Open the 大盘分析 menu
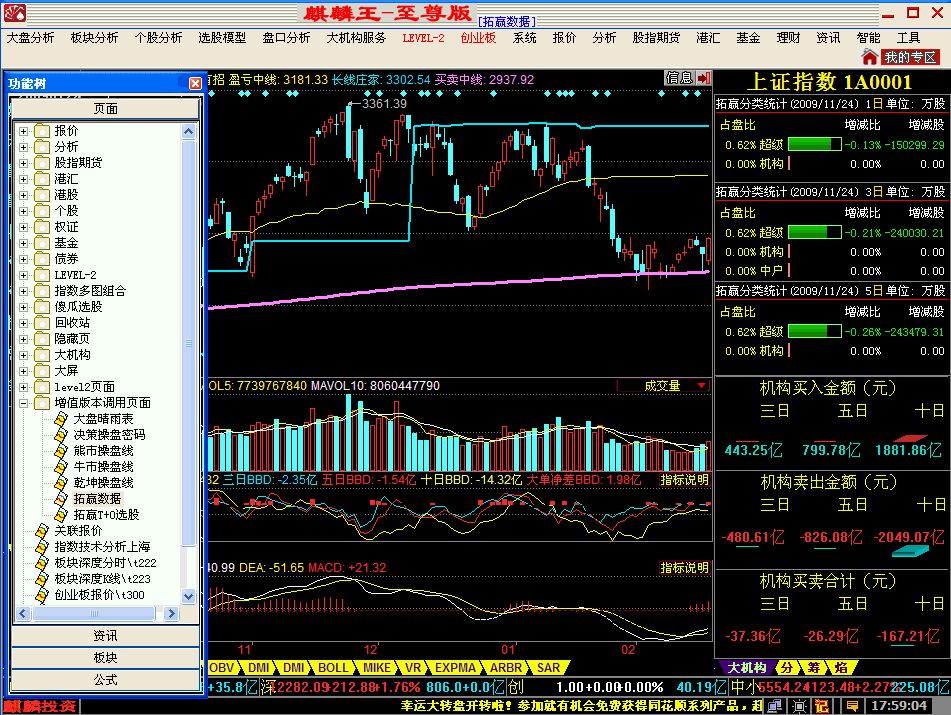 coord(30,38)
